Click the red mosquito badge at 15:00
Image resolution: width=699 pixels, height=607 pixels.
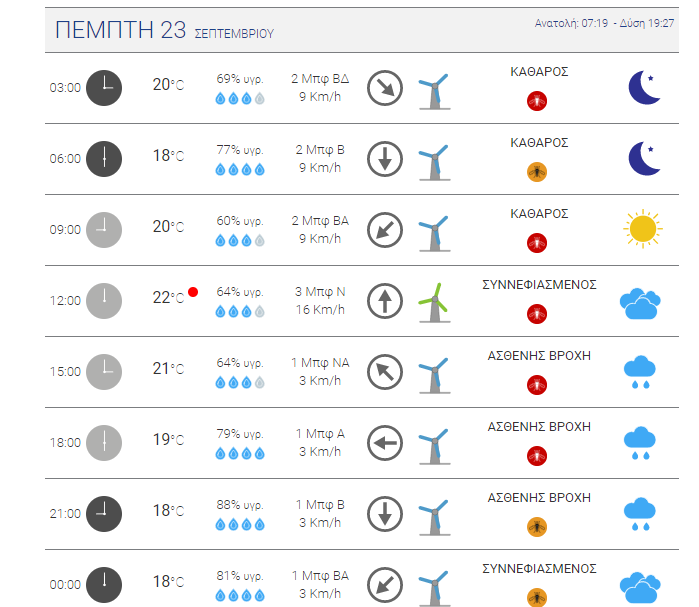[537, 385]
